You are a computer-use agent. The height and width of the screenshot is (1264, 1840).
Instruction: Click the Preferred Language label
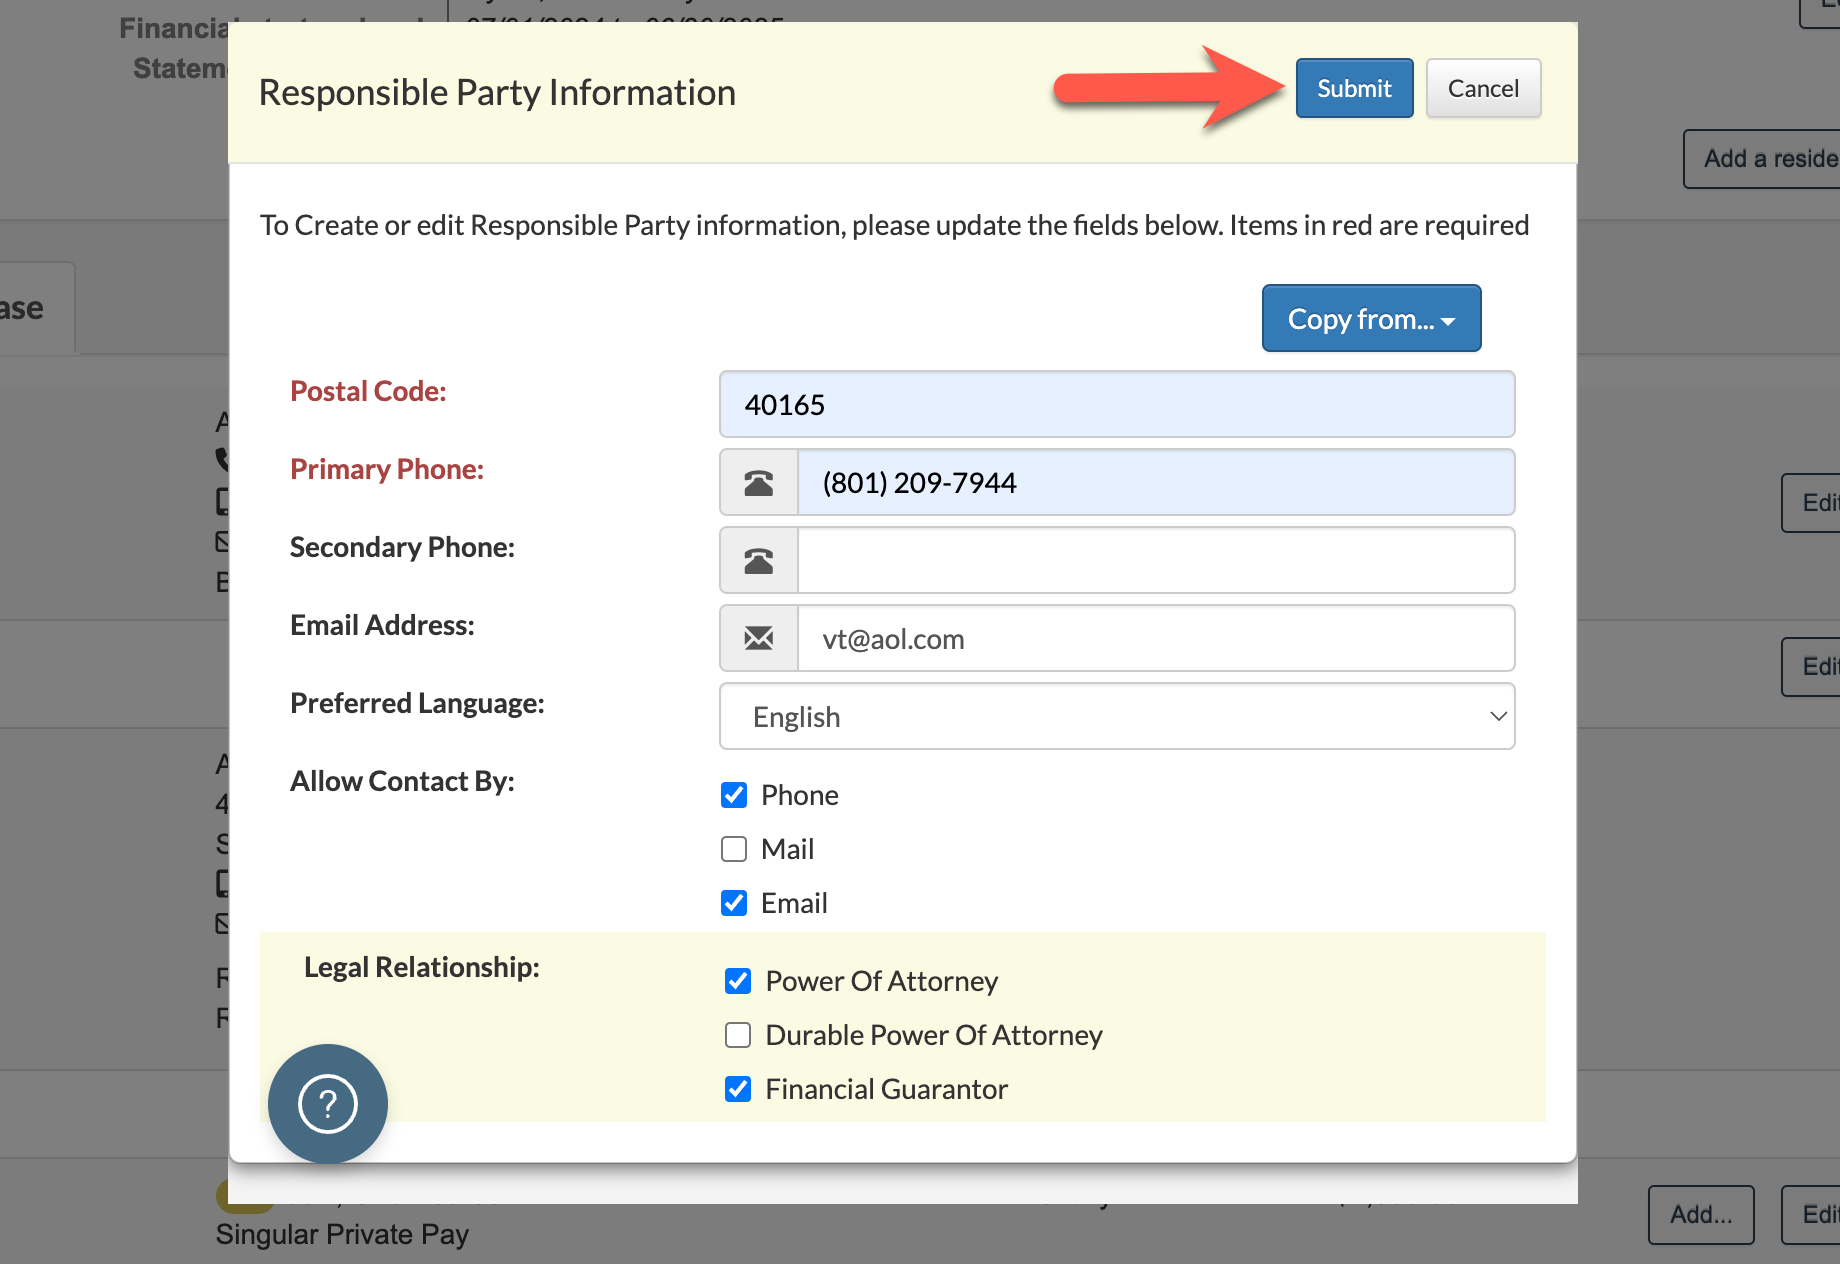(417, 704)
